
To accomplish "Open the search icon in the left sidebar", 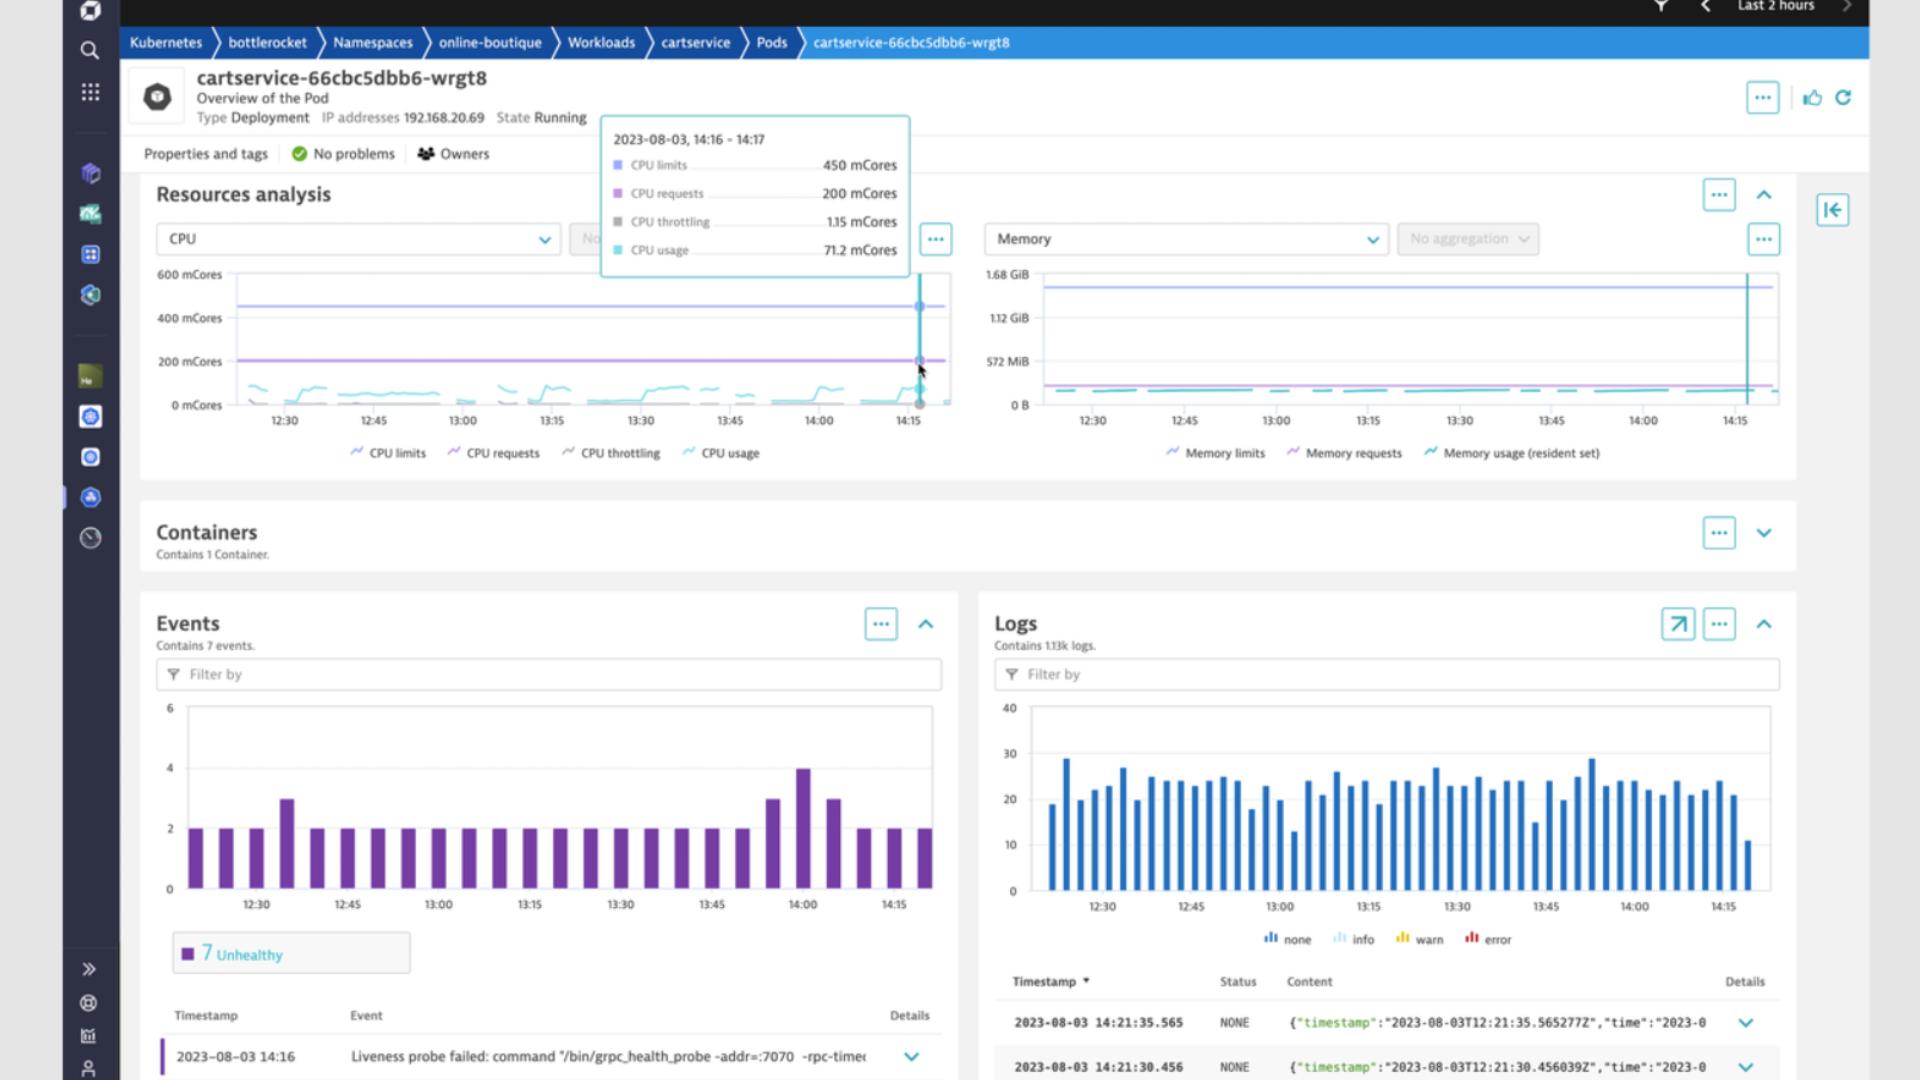I will [x=90, y=49].
